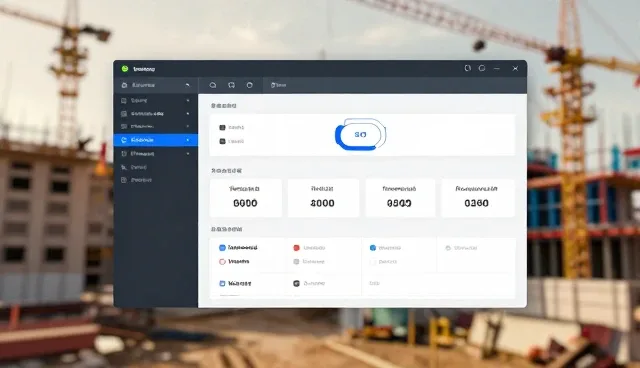This screenshot has width=640, height=368.
Task: Click the dark rounded icon in bottom row
Action: pos(296,283)
